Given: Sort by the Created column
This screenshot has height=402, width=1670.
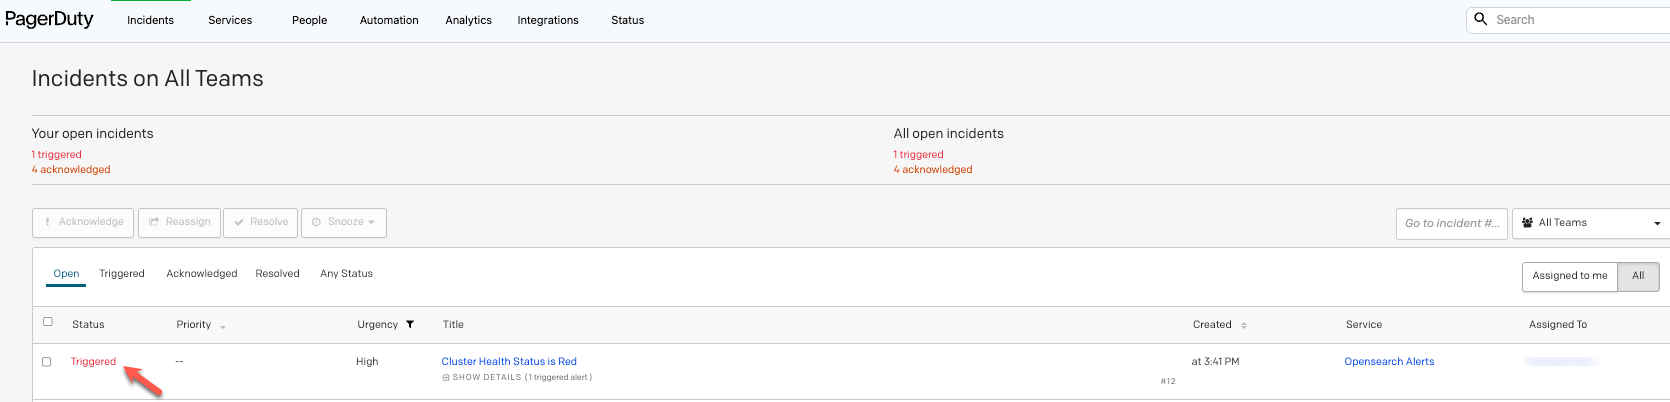Looking at the screenshot, I should [1220, 325].
